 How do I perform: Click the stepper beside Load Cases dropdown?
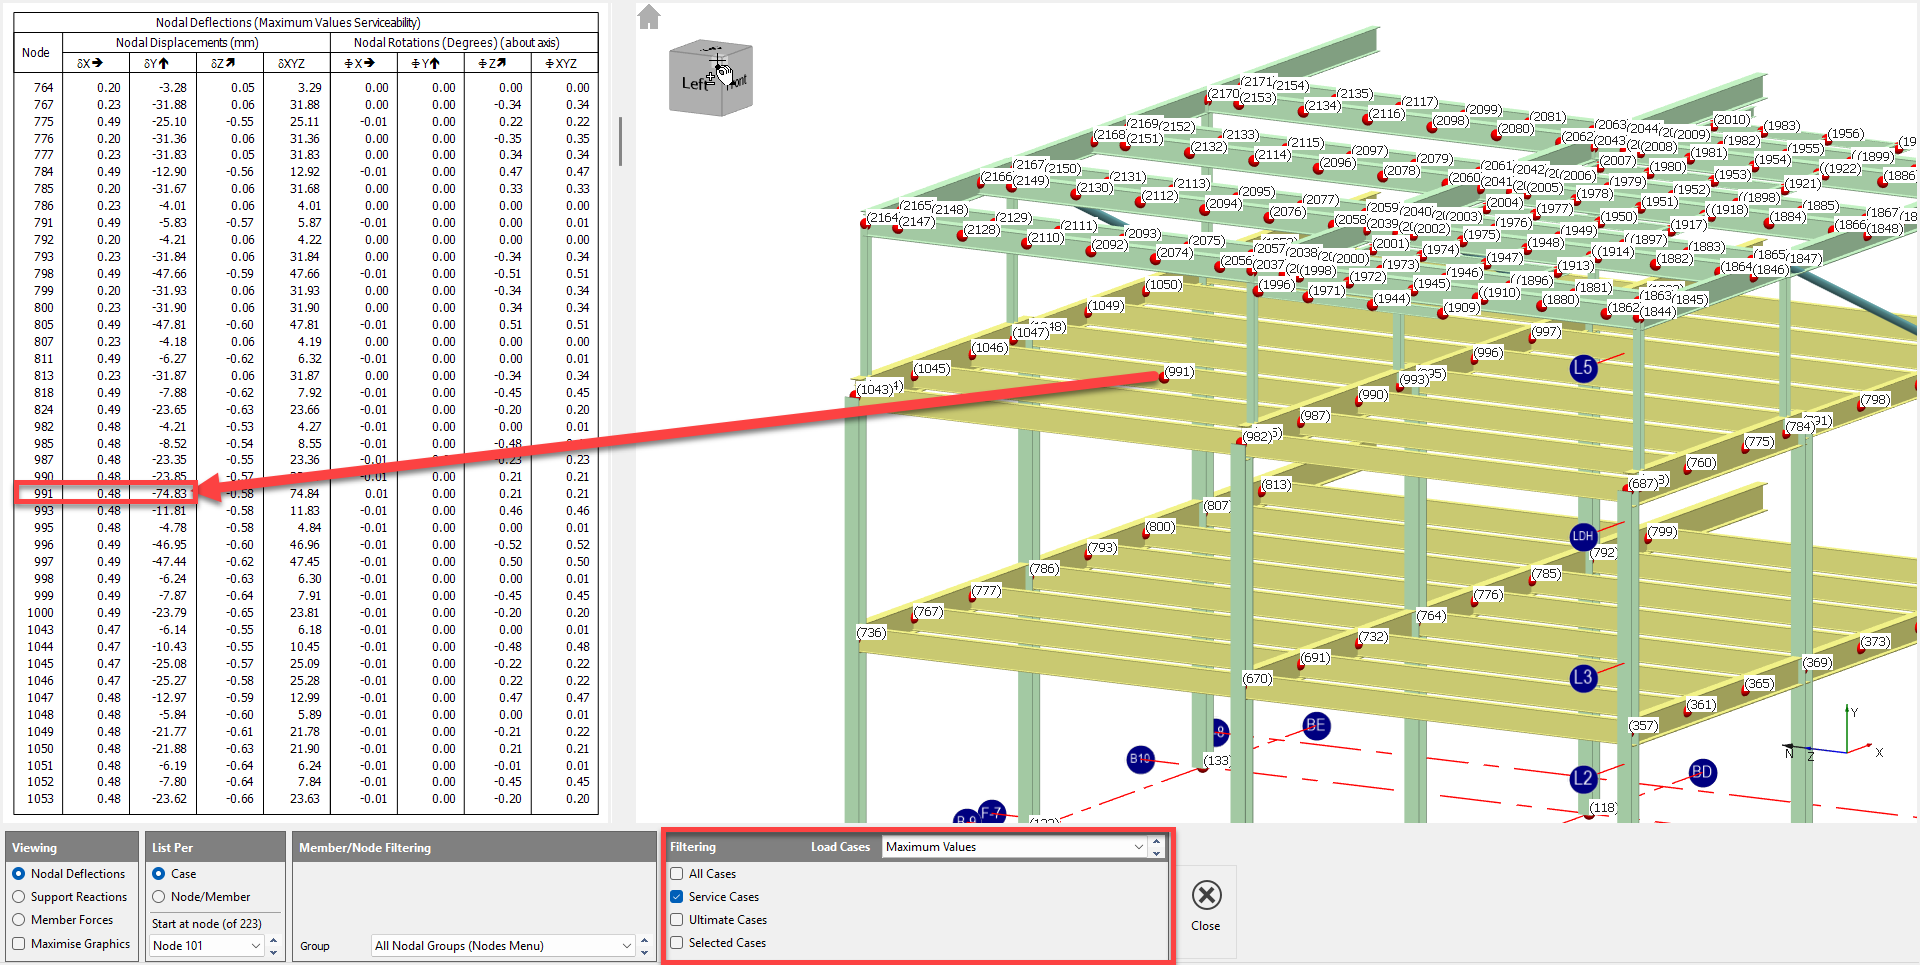(1156, 847)
